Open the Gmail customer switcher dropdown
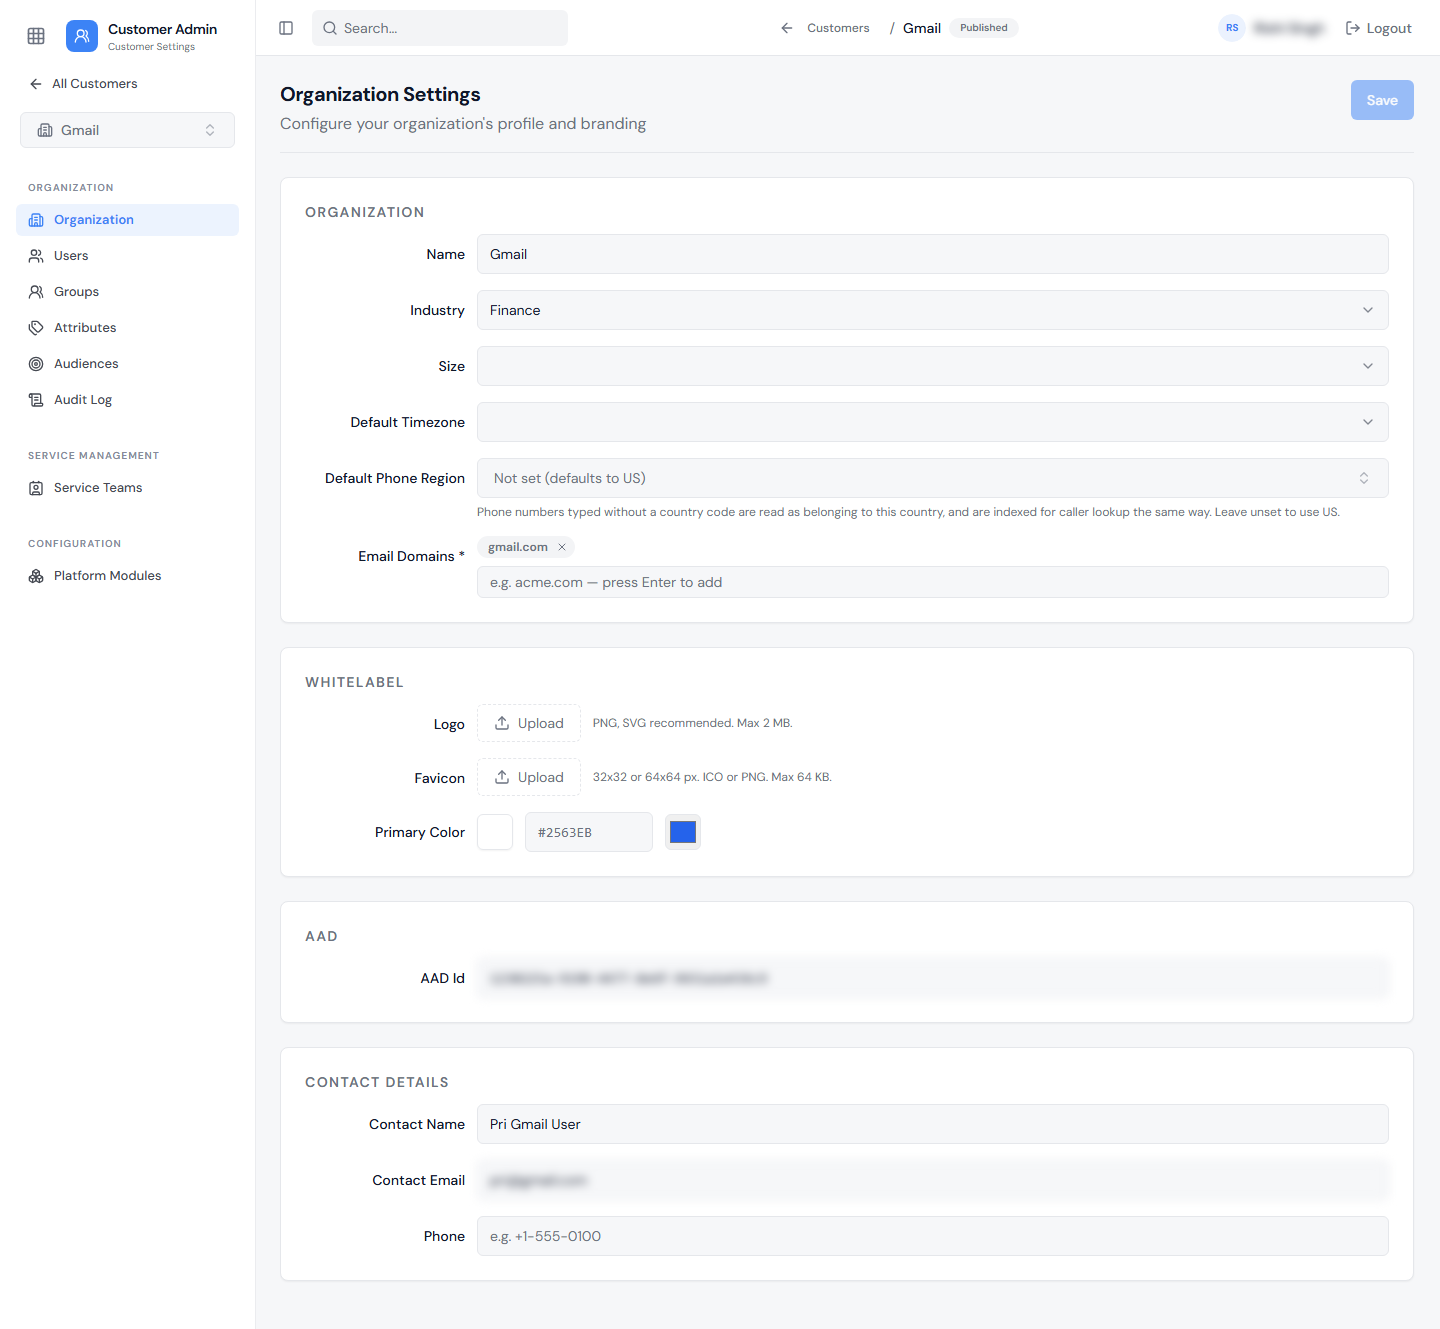Screen dimensions: 1440x1329 point(127,130)
